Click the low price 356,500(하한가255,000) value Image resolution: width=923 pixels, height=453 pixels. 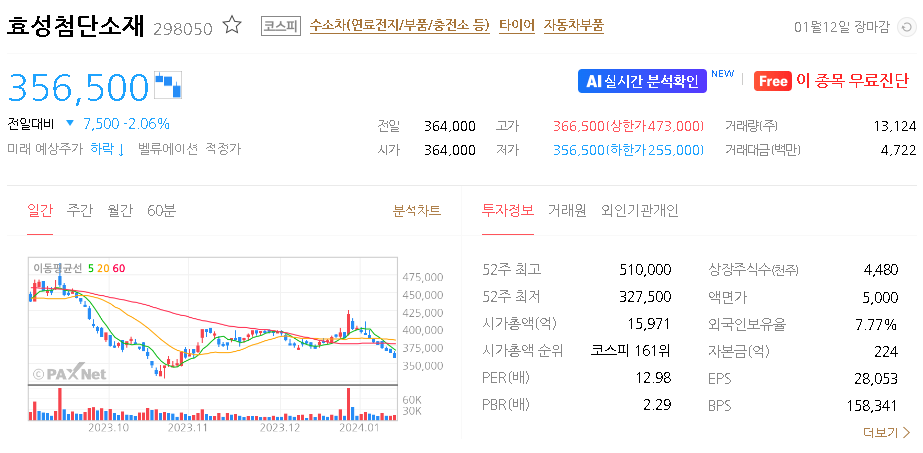coord(628,150)
